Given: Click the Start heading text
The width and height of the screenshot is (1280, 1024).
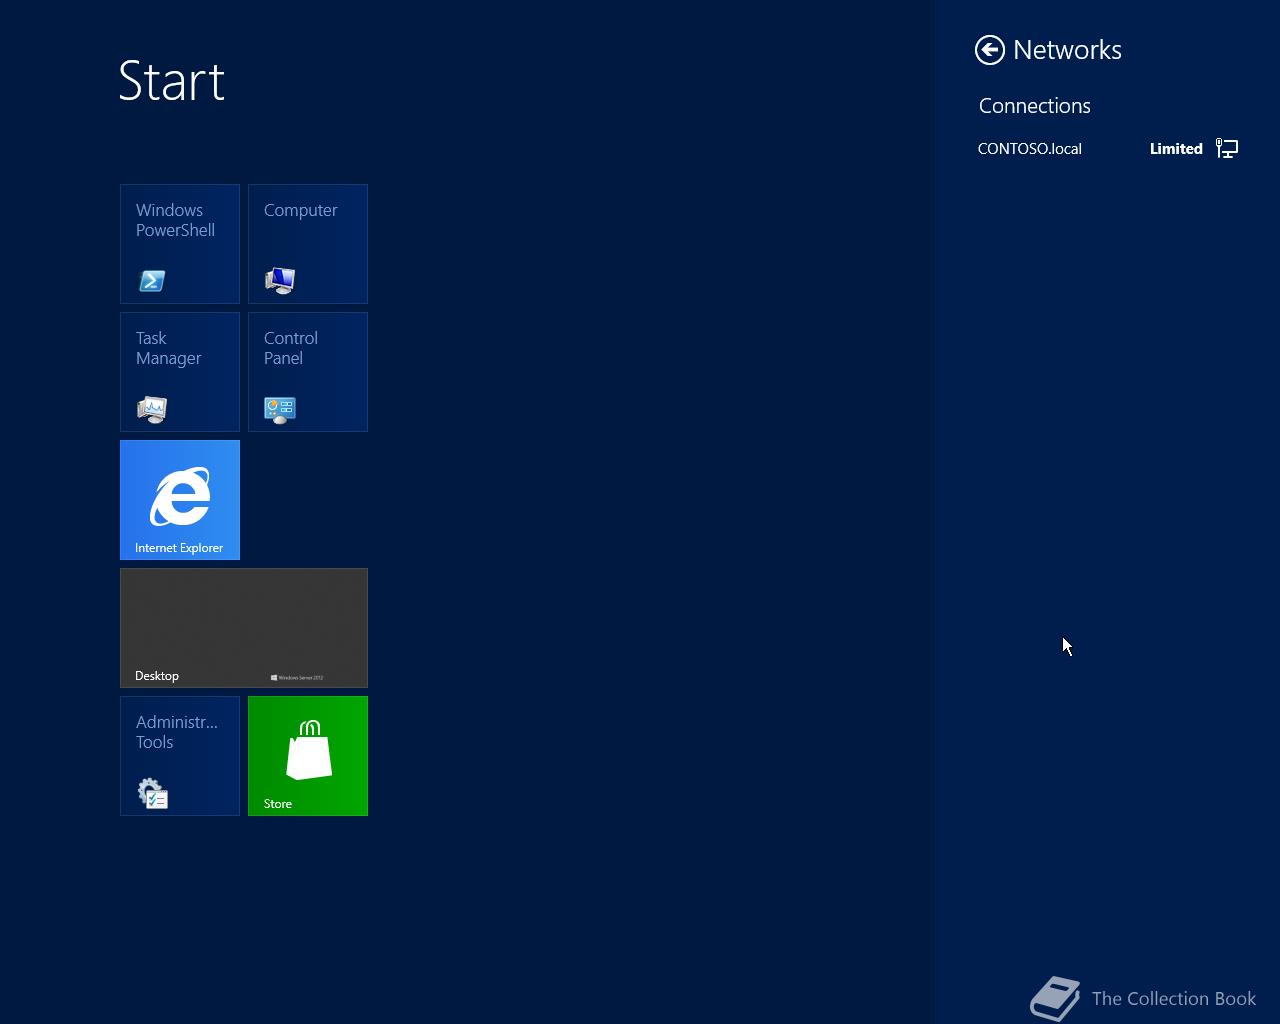Looking at the screenshot, I should [x=172, y=81].
